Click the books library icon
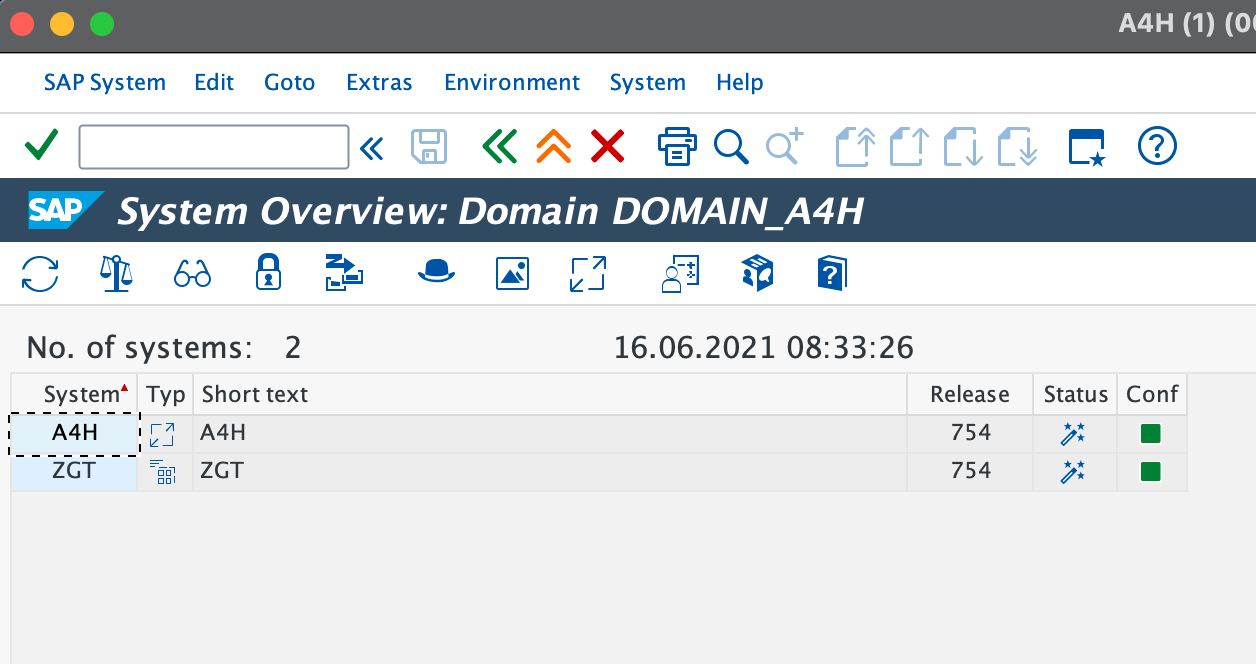Screen dimensions: 1256x664 tap(757, 273)
